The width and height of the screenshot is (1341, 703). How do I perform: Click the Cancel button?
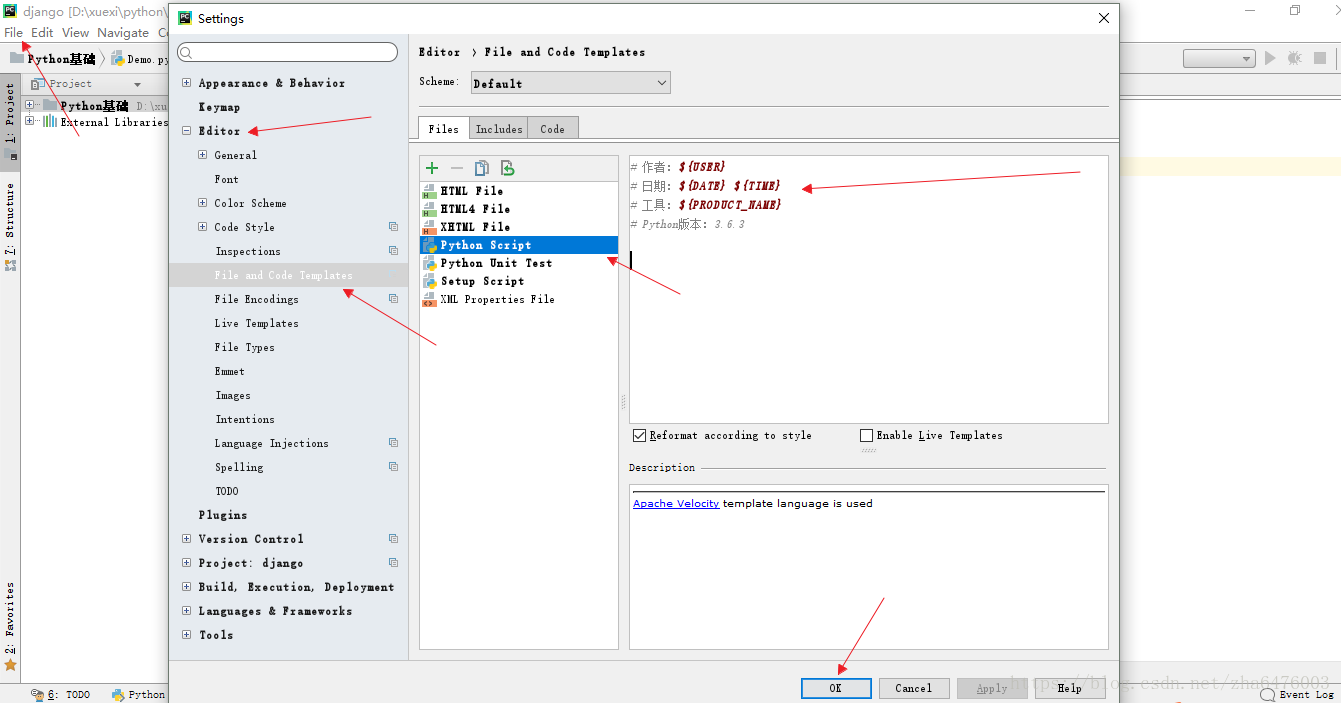914,688
